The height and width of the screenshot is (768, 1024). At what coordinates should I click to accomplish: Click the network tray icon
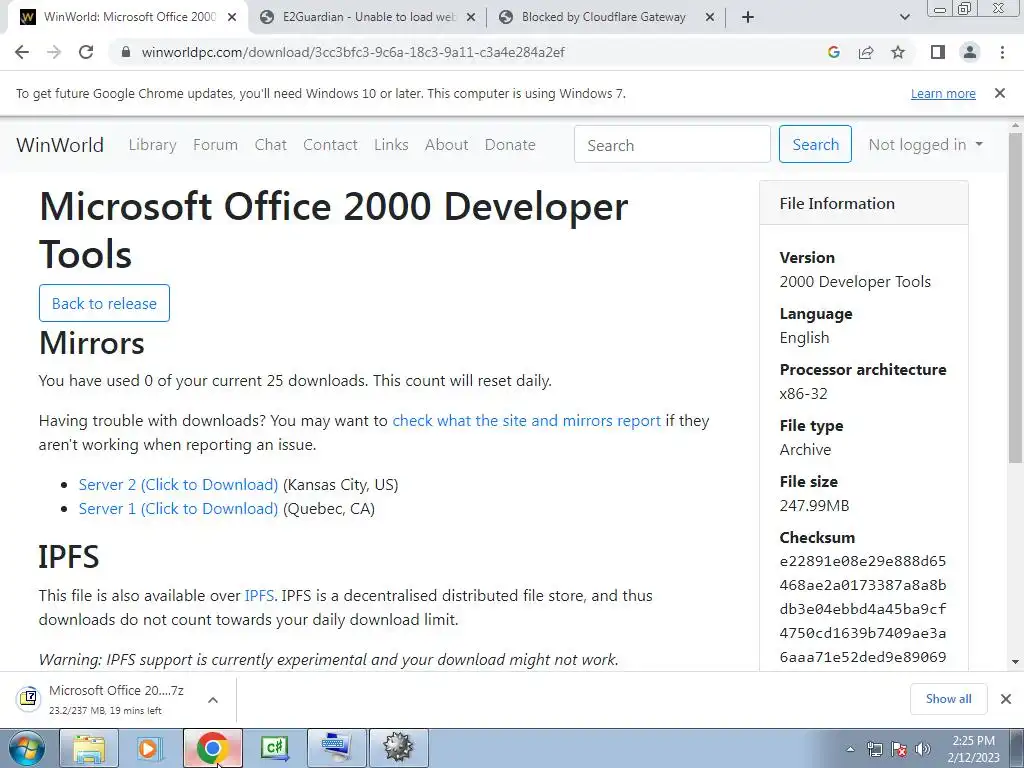[x=874, y=749]
